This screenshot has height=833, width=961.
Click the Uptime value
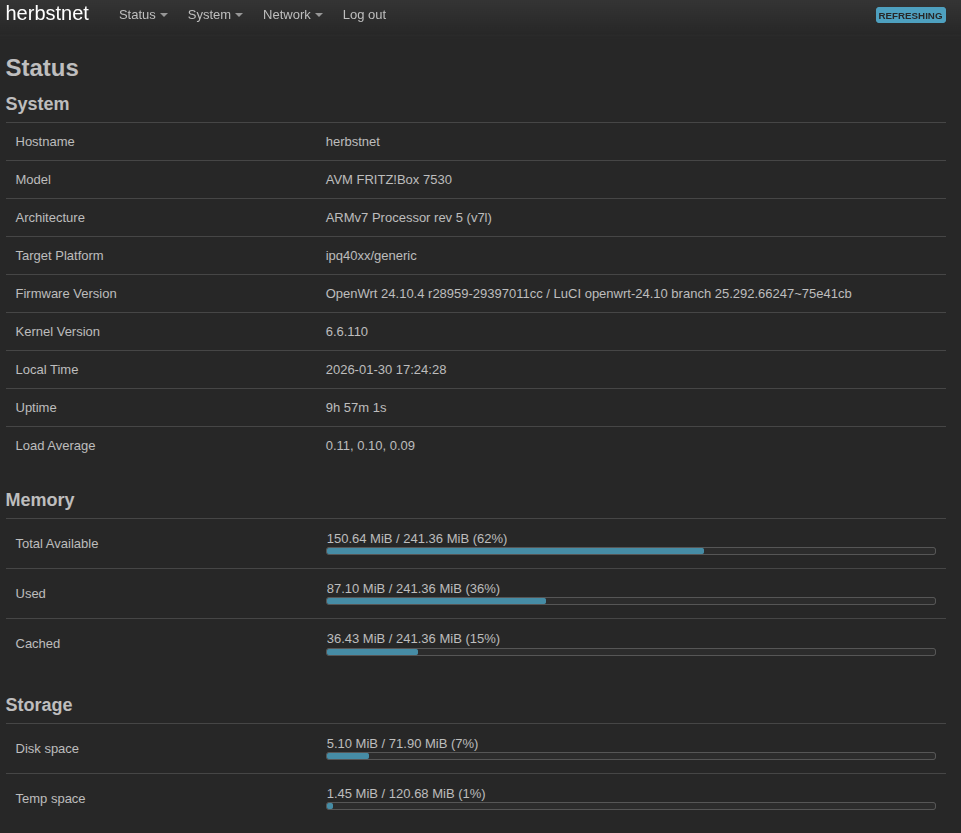pyautogui.click(x=355, y=408)
